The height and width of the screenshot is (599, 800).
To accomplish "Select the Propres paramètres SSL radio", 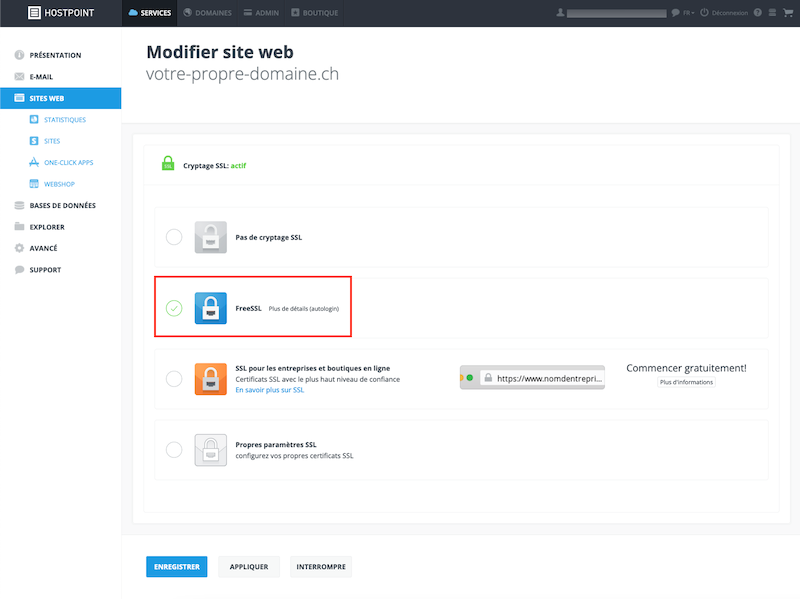I will (x=174, y=450).
